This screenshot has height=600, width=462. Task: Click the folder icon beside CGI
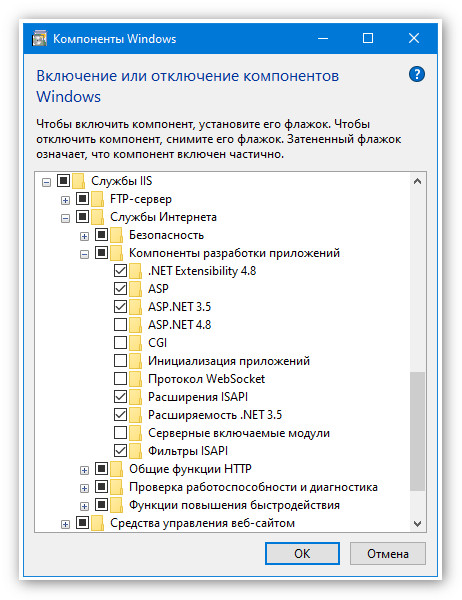point(136,342)
